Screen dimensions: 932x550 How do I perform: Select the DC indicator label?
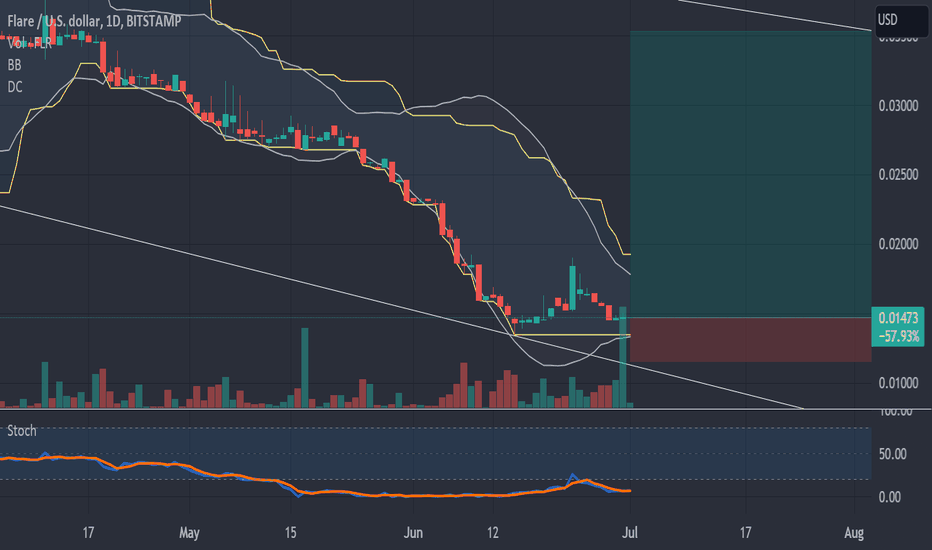[15, 87]
